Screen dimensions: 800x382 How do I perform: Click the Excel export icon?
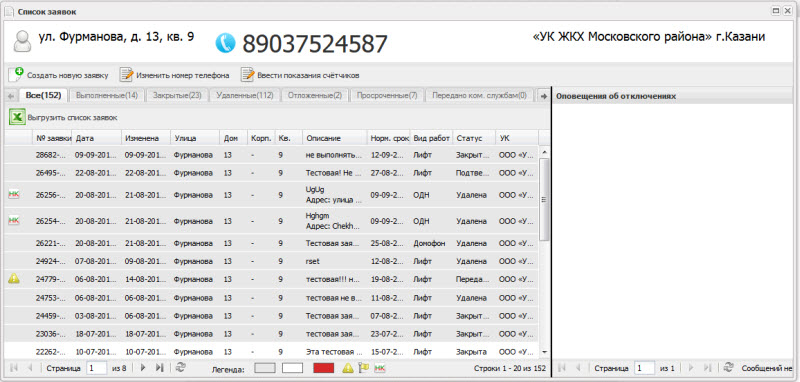17,117
